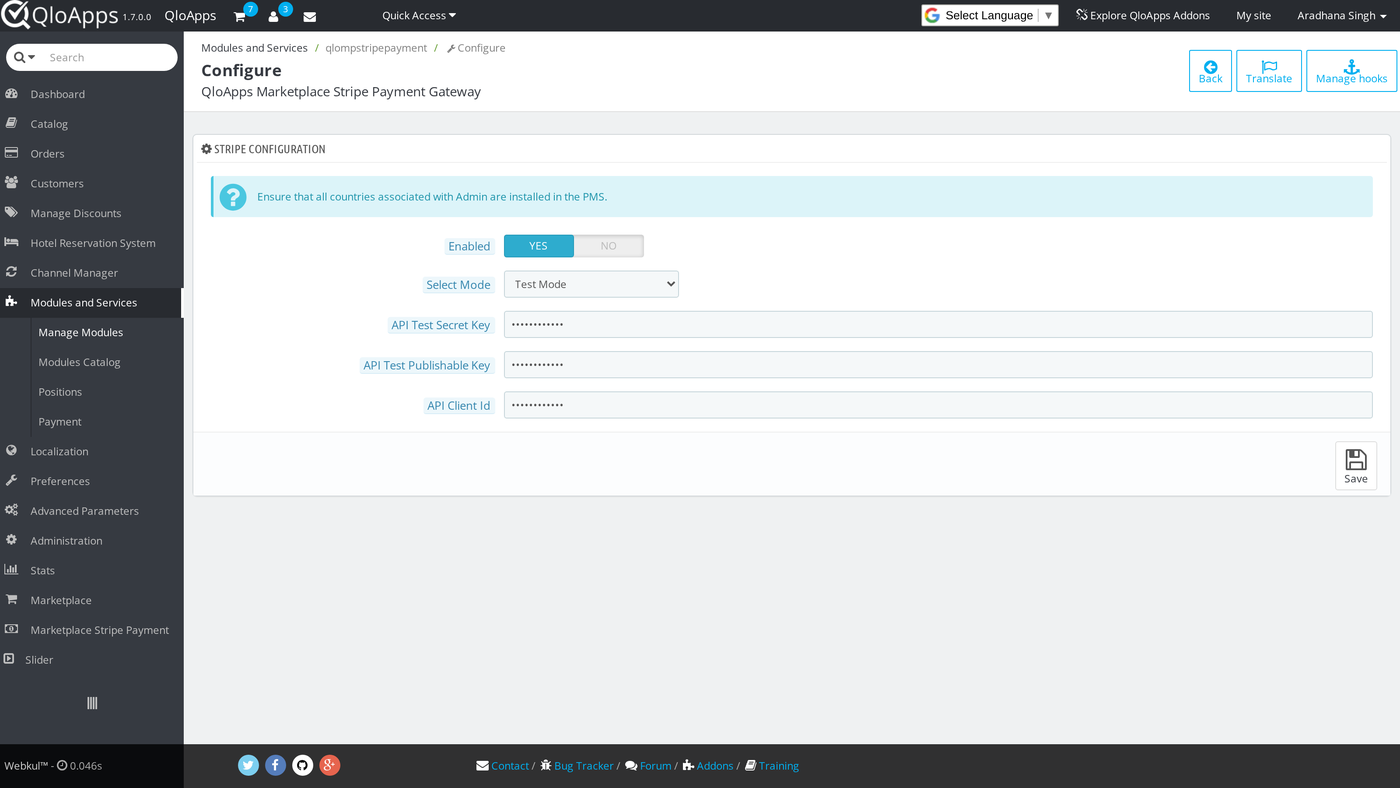This screenshot has height=788, width=1400.
Task: Focus the API Test Secret Key field
Action: click(x=938, y=324)
